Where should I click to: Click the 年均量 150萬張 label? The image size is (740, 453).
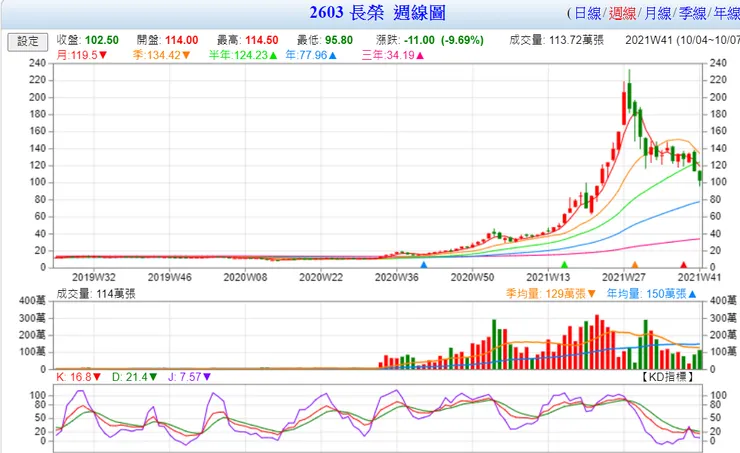652,294
